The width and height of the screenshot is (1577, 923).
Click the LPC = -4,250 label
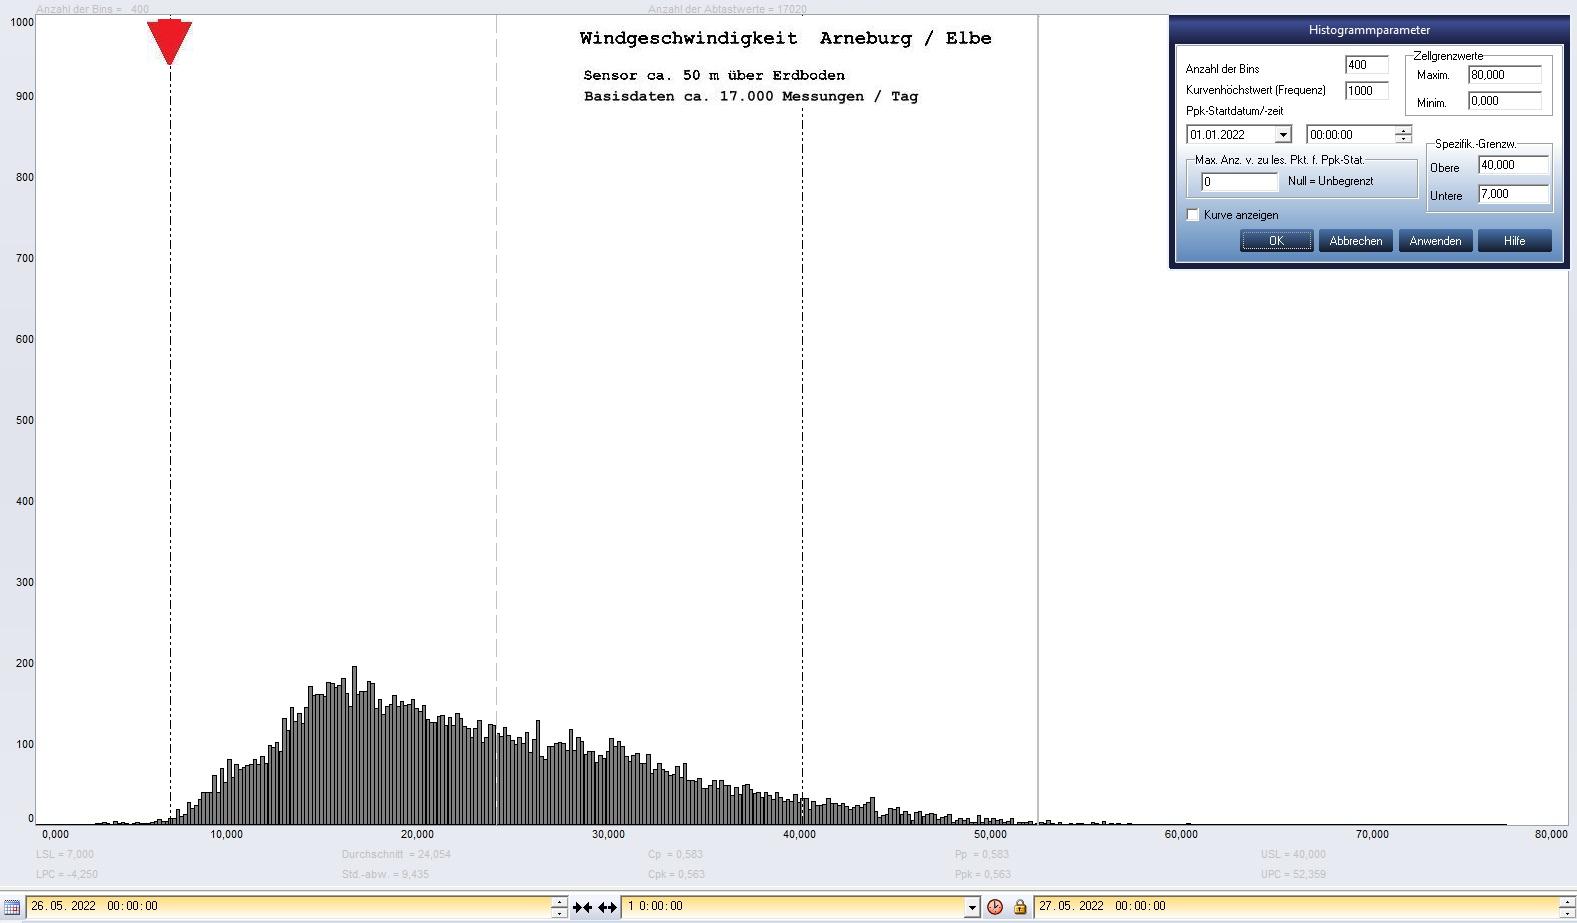67,875
